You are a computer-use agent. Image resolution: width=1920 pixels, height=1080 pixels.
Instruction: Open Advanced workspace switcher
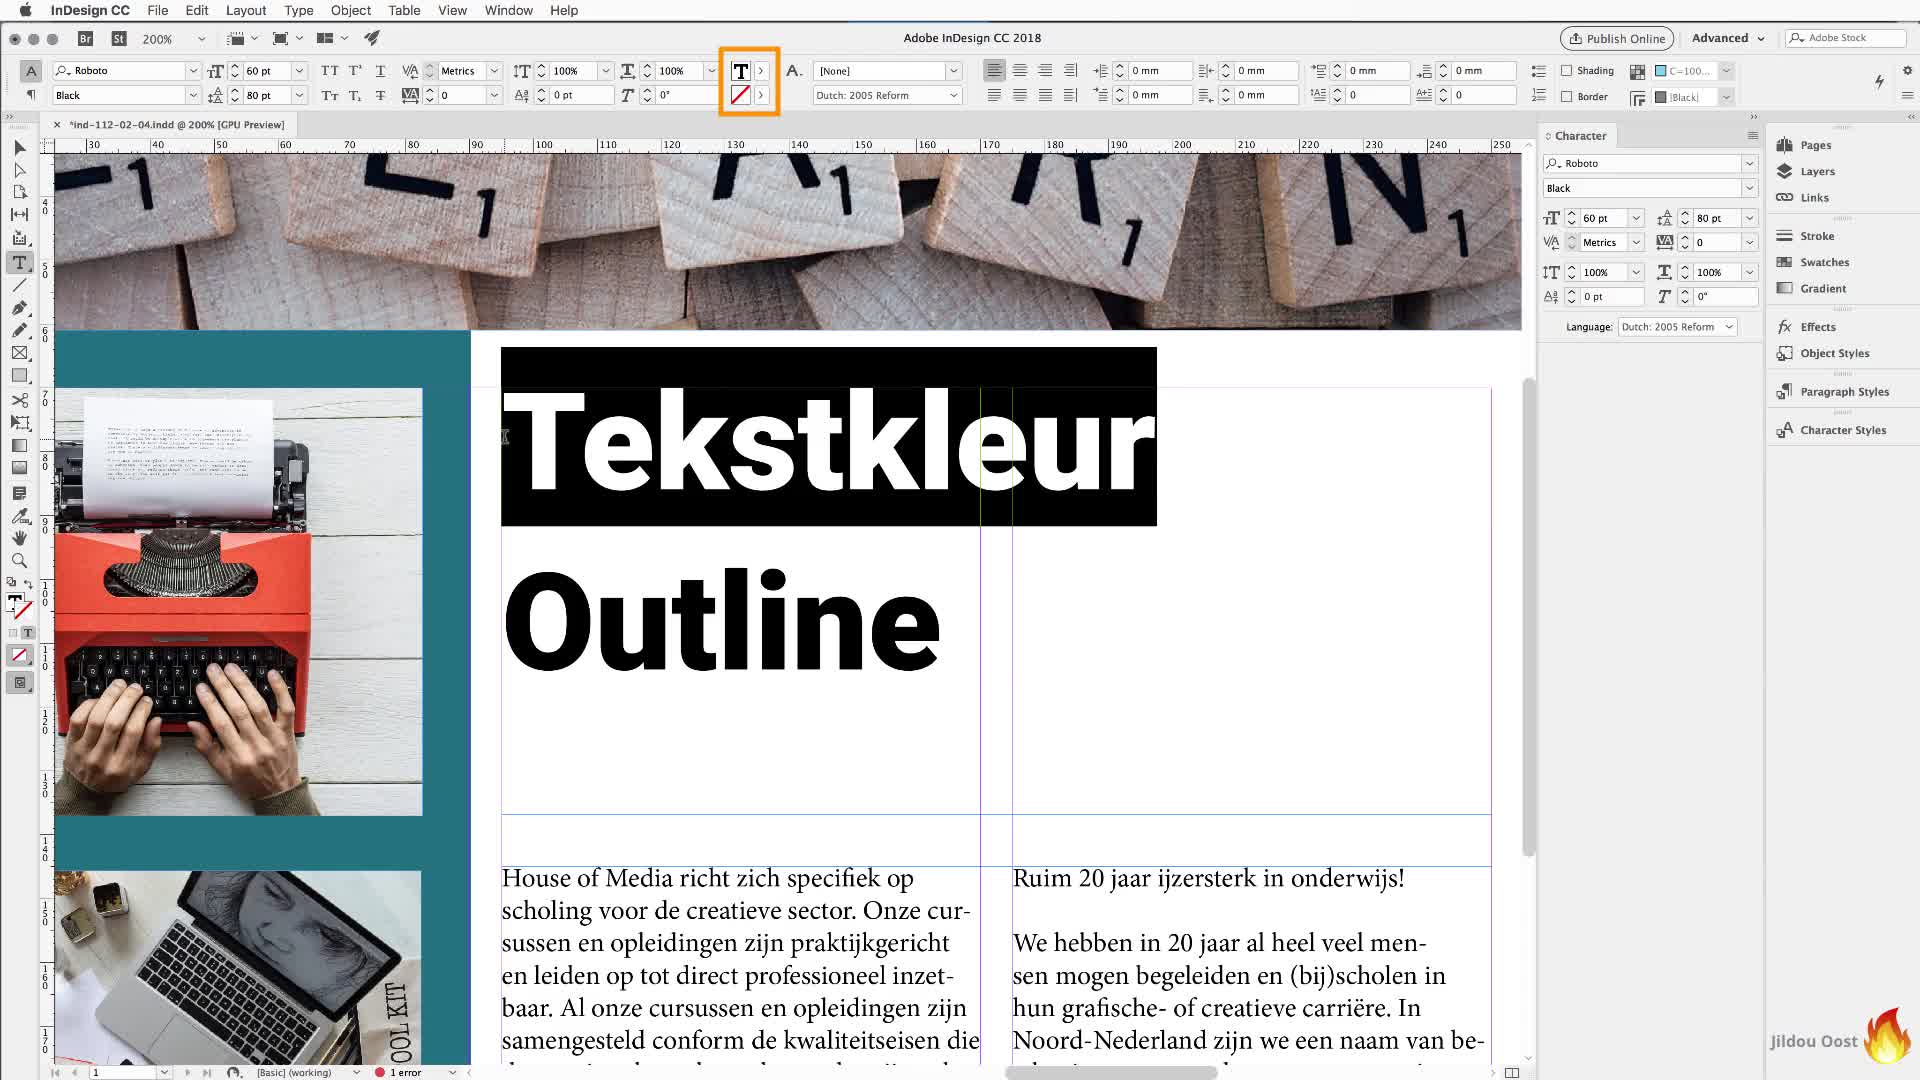coord(1728,38)
